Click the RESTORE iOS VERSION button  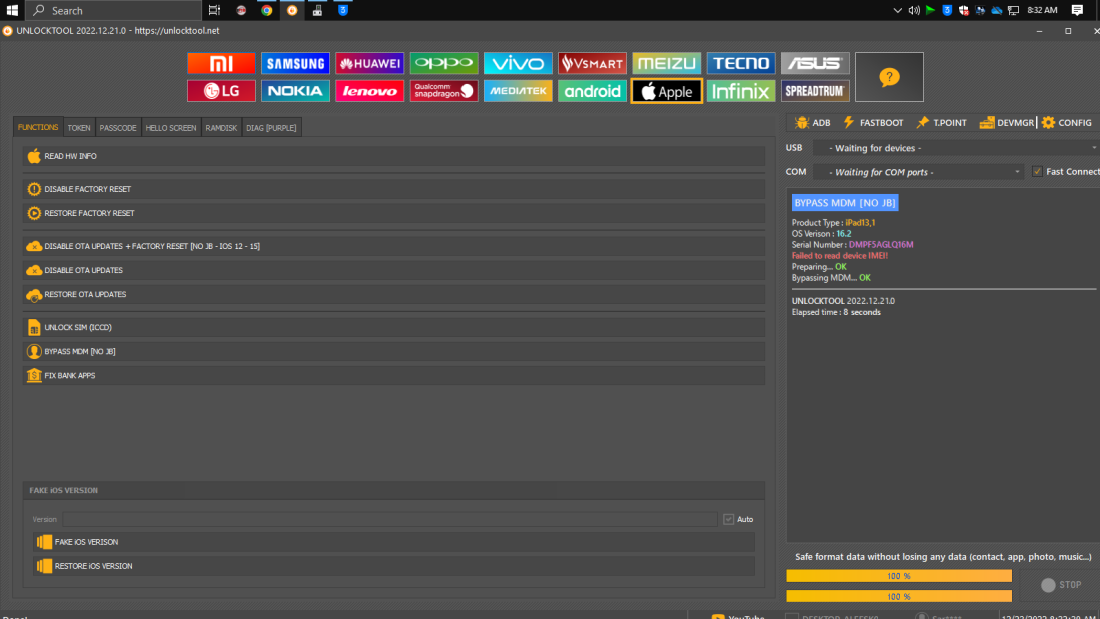pyautogui.click(x=394, y=566)
